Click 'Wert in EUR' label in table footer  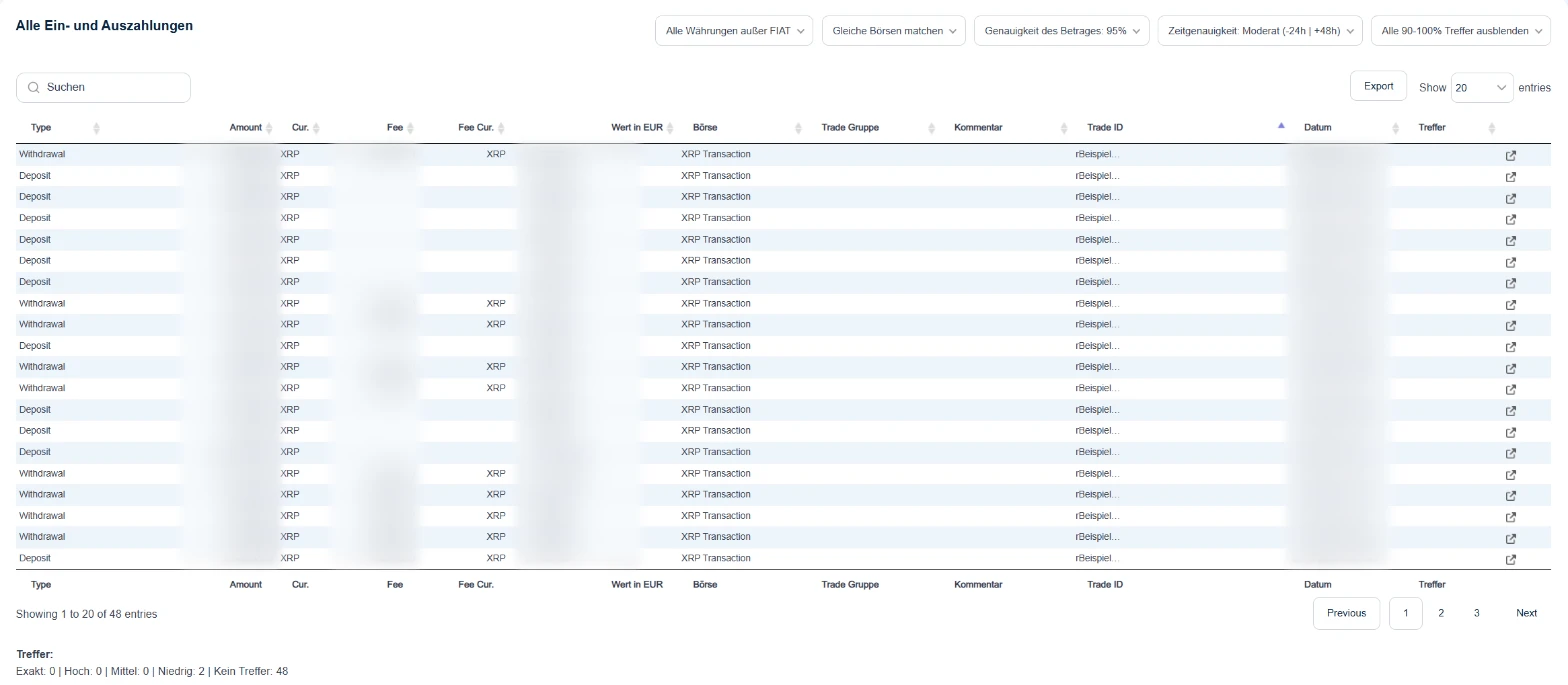coord(637,585)
